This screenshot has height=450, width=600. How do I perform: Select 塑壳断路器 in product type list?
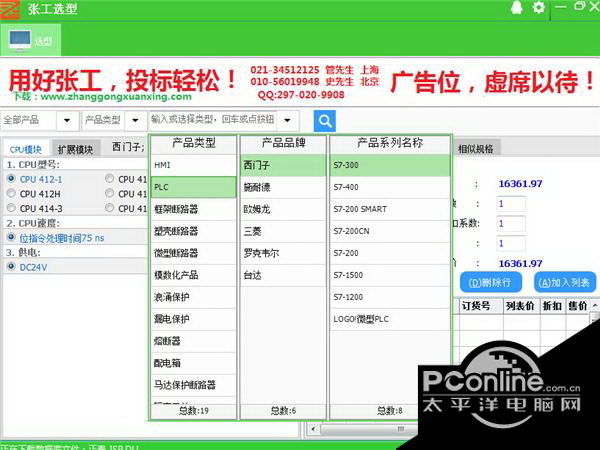[194, 231]
